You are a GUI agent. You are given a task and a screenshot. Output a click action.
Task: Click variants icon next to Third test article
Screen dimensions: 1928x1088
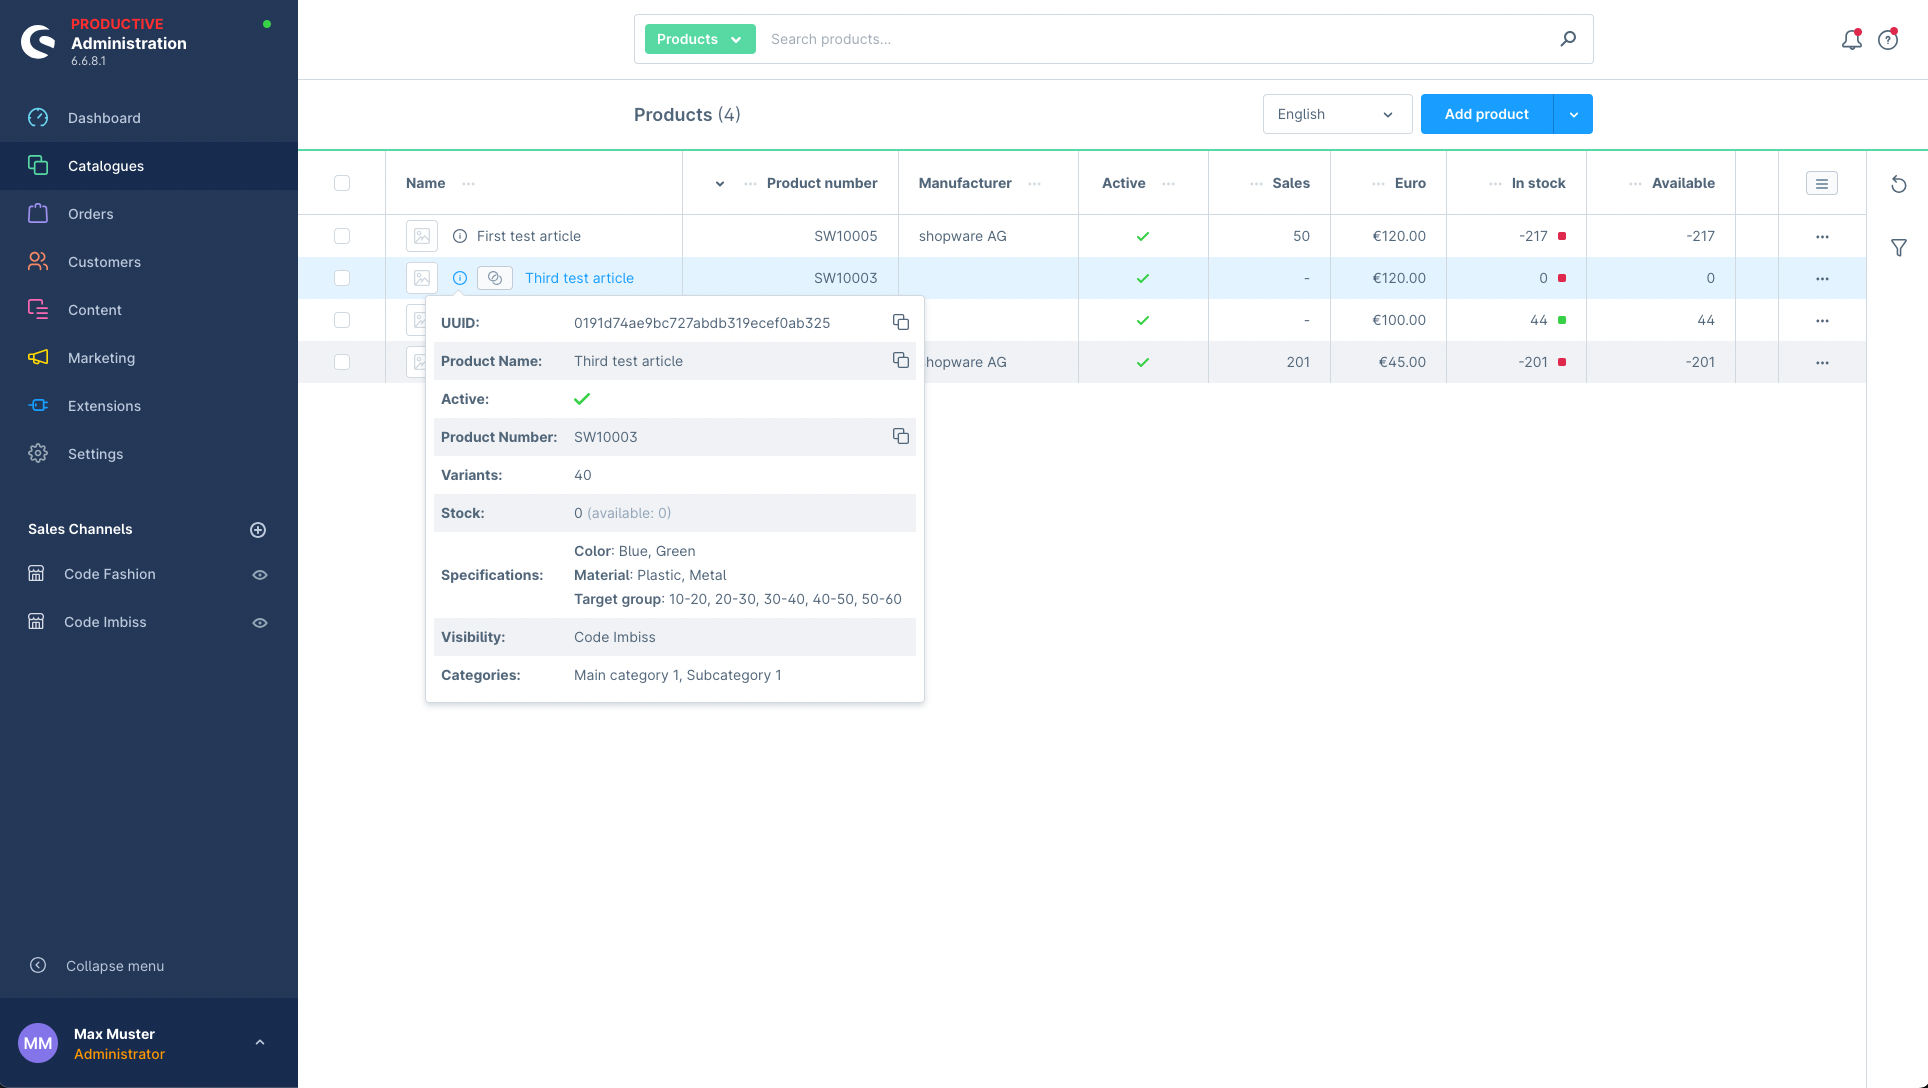point(495,278)
